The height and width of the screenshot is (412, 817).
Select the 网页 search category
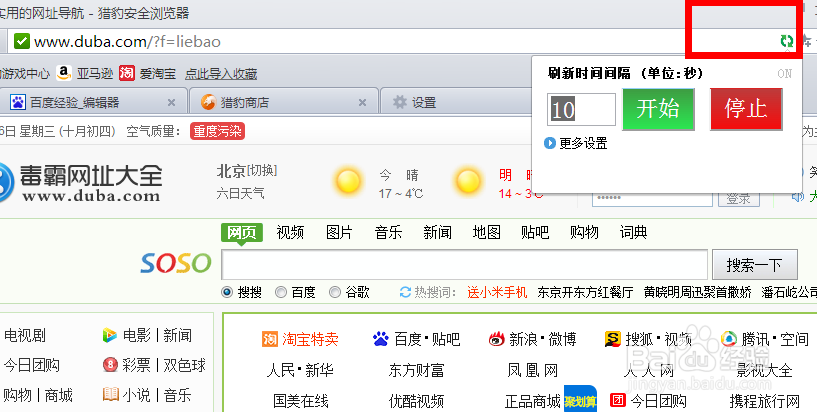(242, 232)
